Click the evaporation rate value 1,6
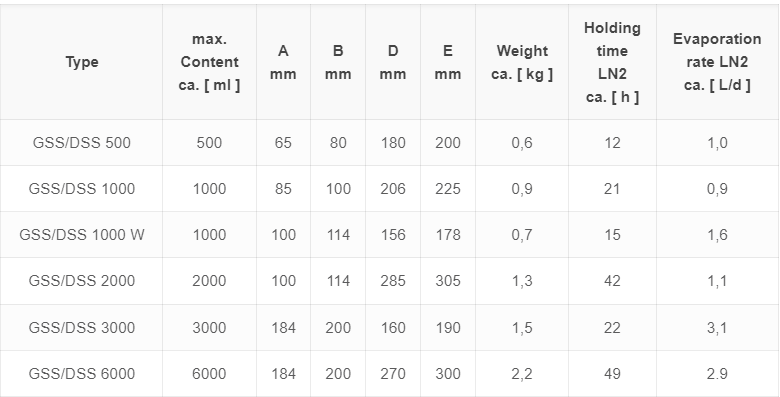 [717, 234]
